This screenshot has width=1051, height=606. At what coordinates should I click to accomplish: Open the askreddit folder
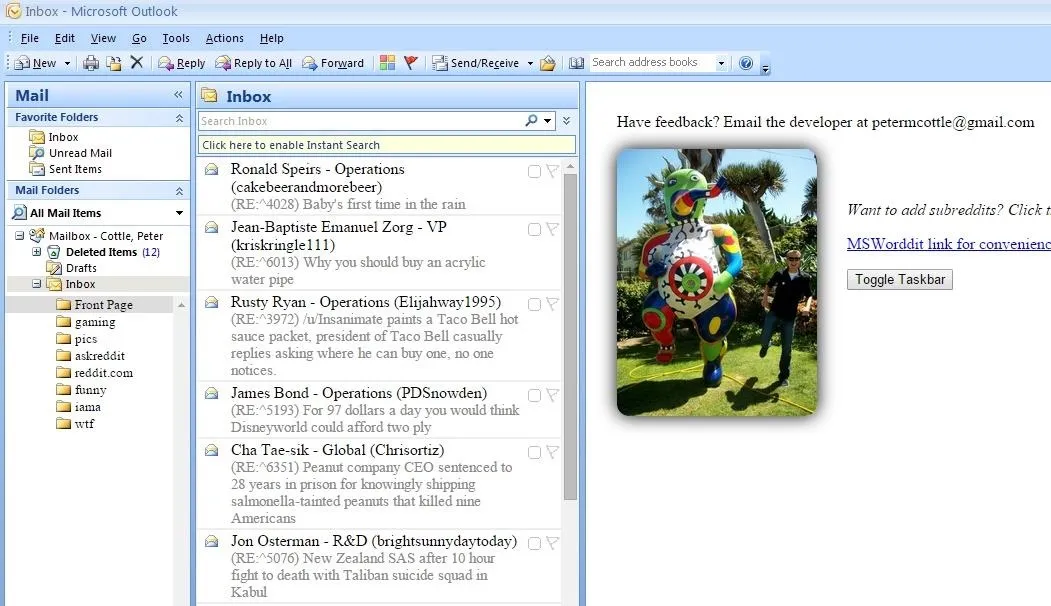pyautogui.click(x=91, y=355)
